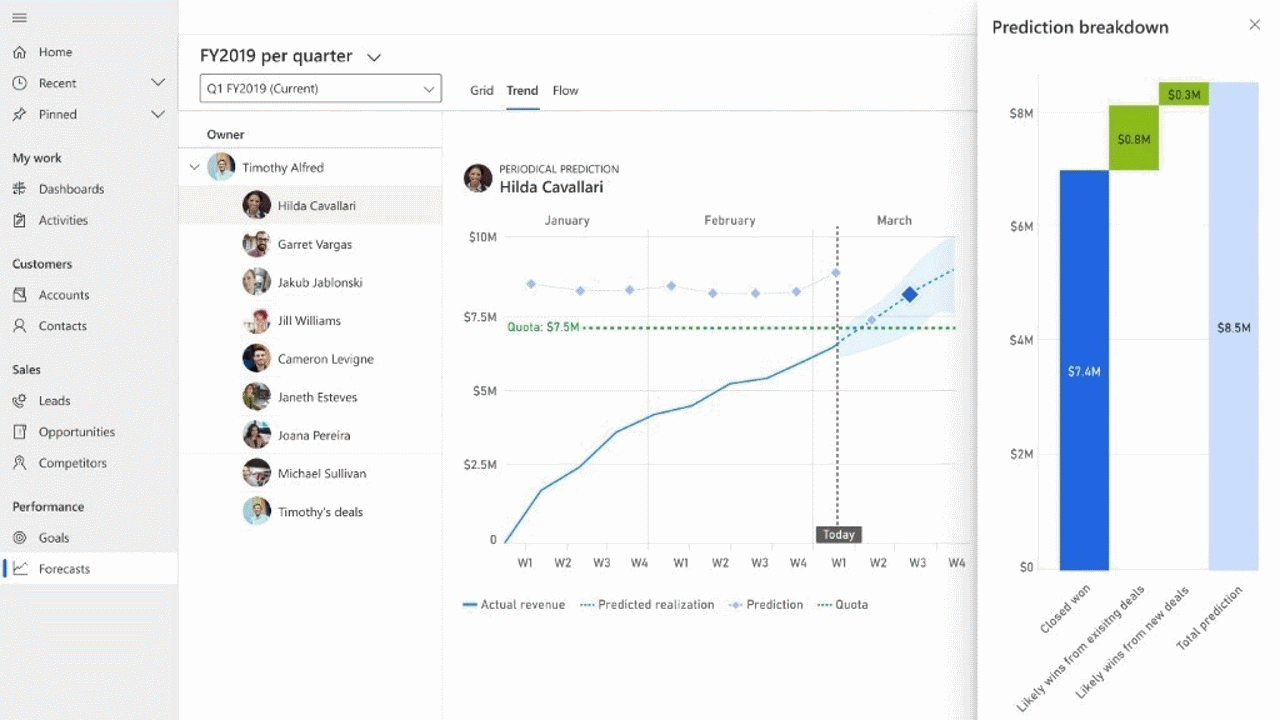Click Hilda Cavallari's avatar in owner list

(256, 205)
